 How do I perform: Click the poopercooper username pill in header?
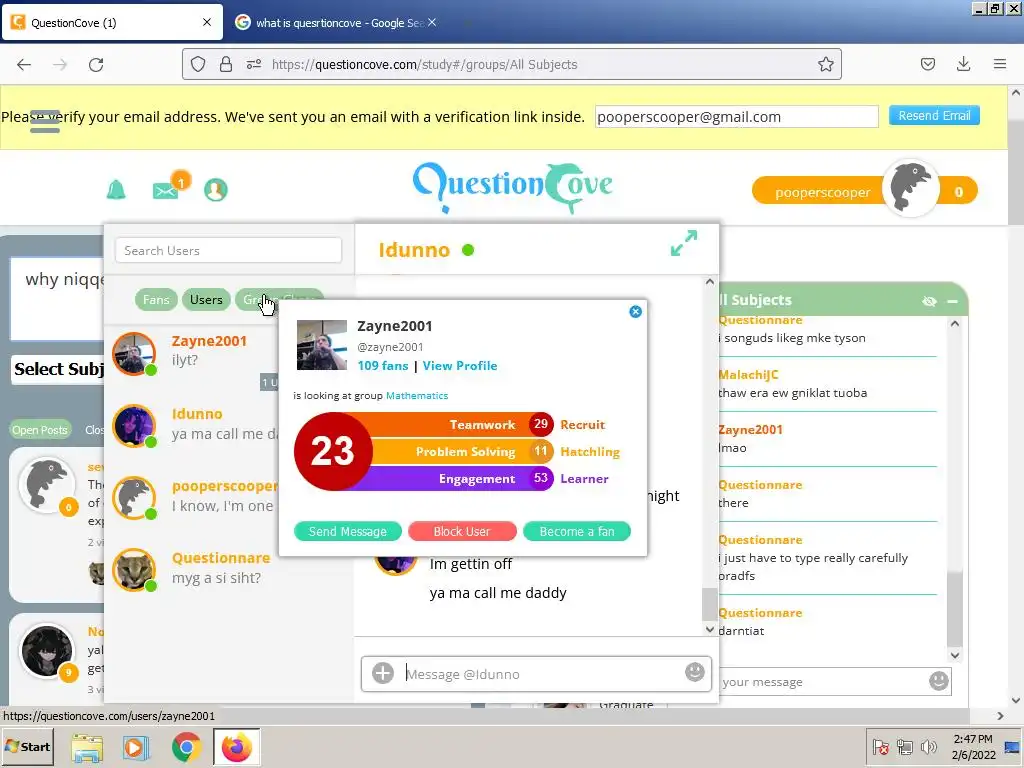[822, 192]
